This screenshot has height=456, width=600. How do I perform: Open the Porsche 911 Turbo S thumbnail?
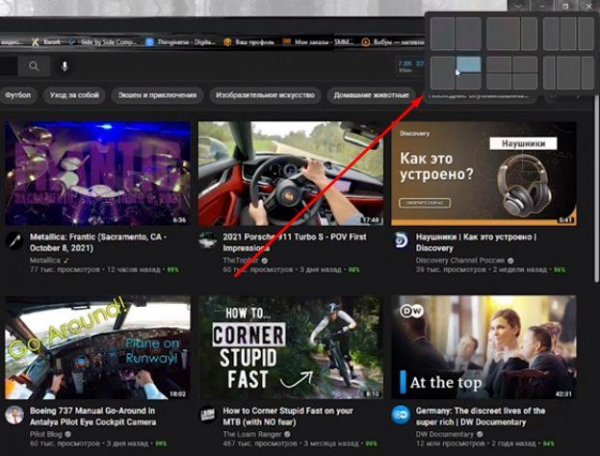291,174
